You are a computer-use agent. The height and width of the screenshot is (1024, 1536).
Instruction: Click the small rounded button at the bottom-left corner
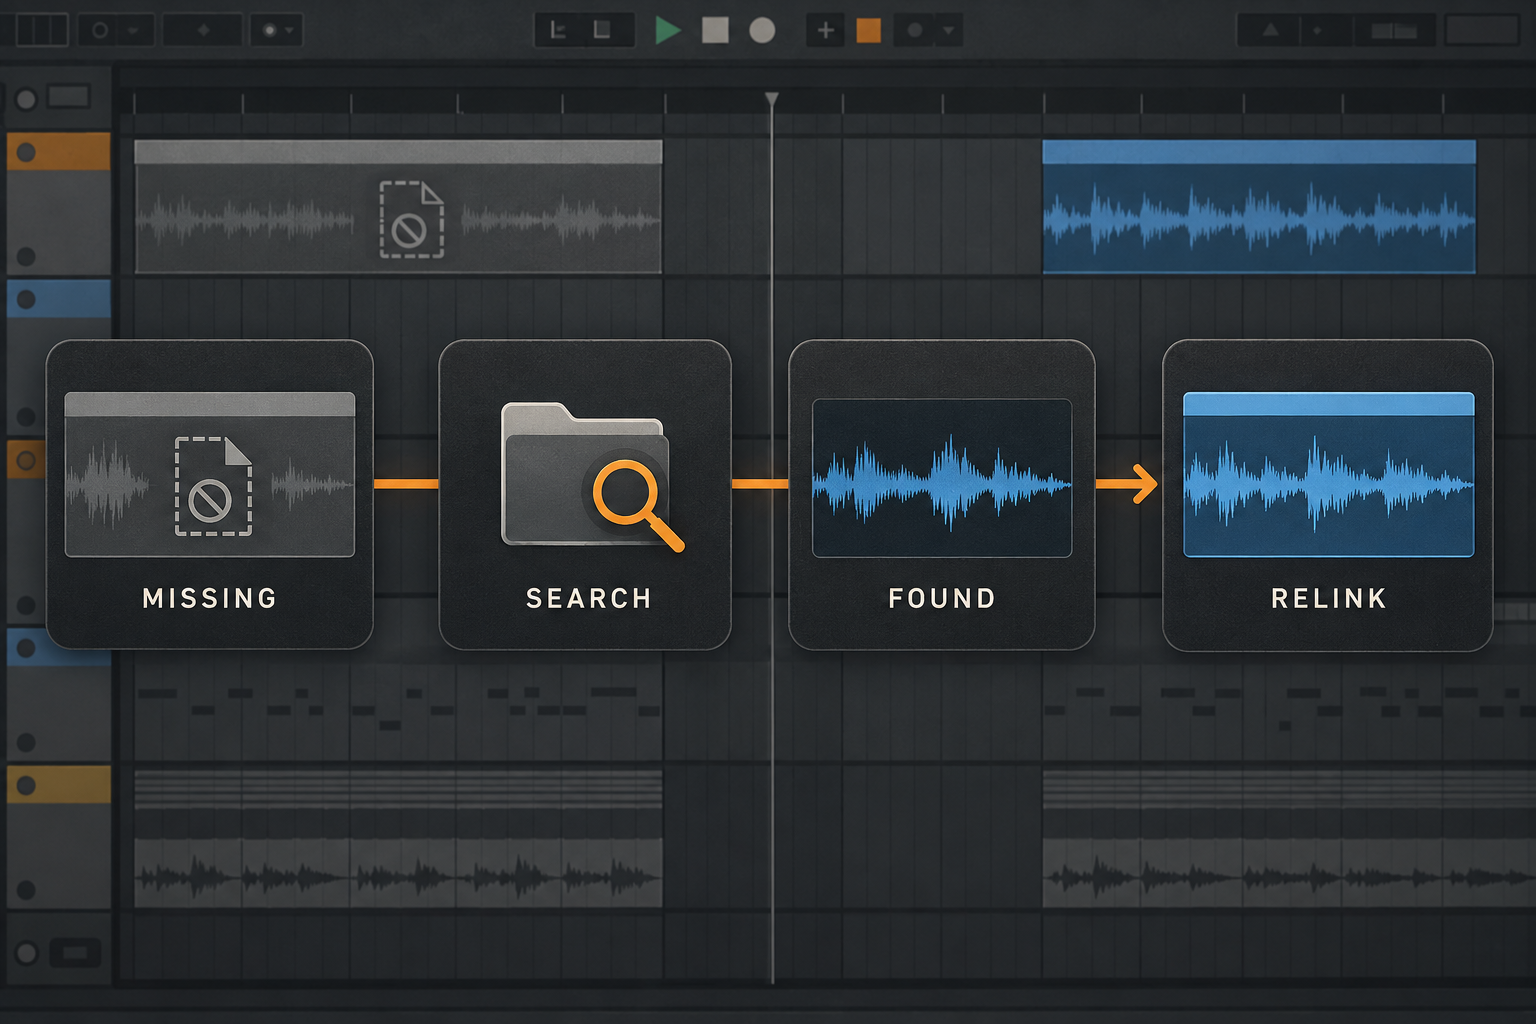coord(75,953)
